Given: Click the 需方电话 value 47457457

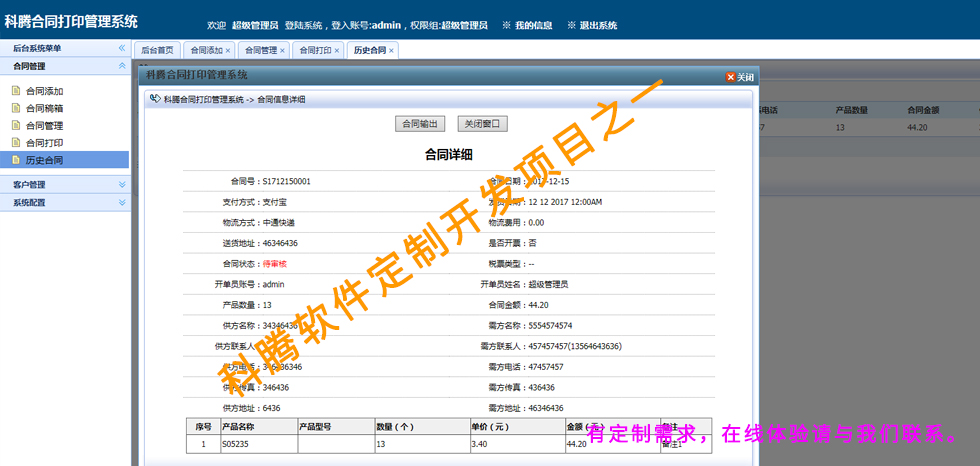Looking at the screenshot, I should point(546,367).
